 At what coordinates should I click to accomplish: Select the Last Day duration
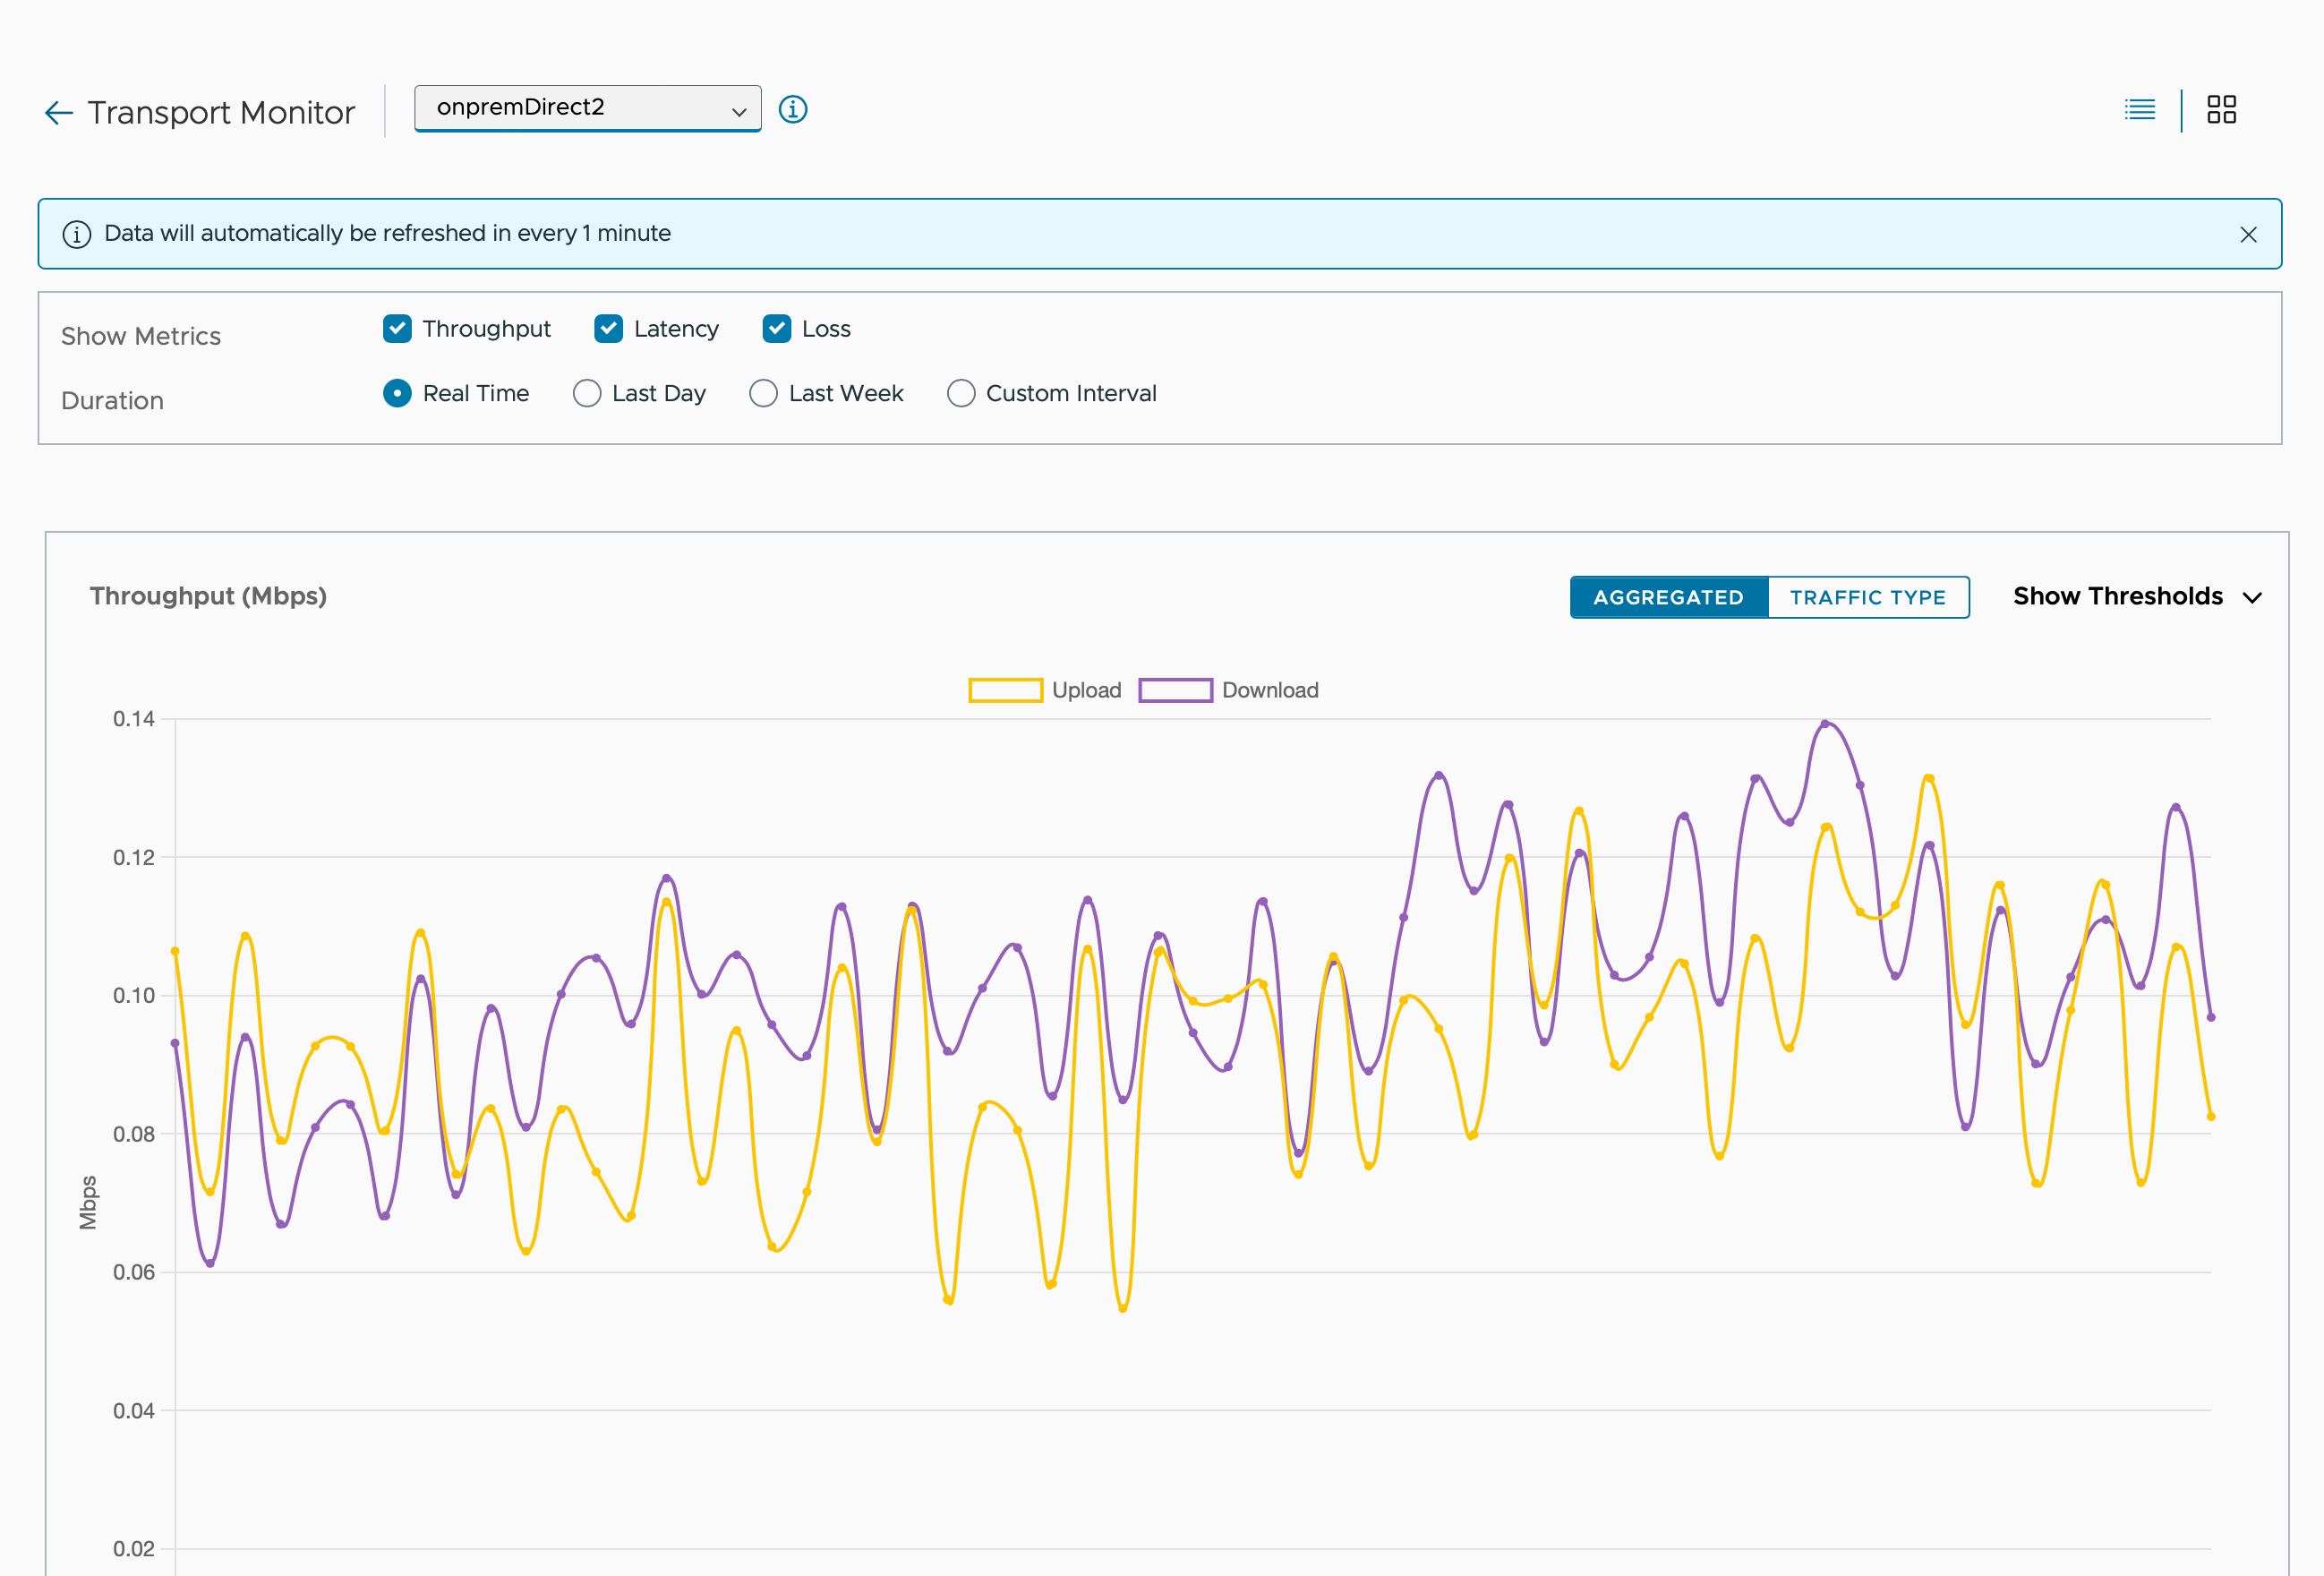(587, 393)
